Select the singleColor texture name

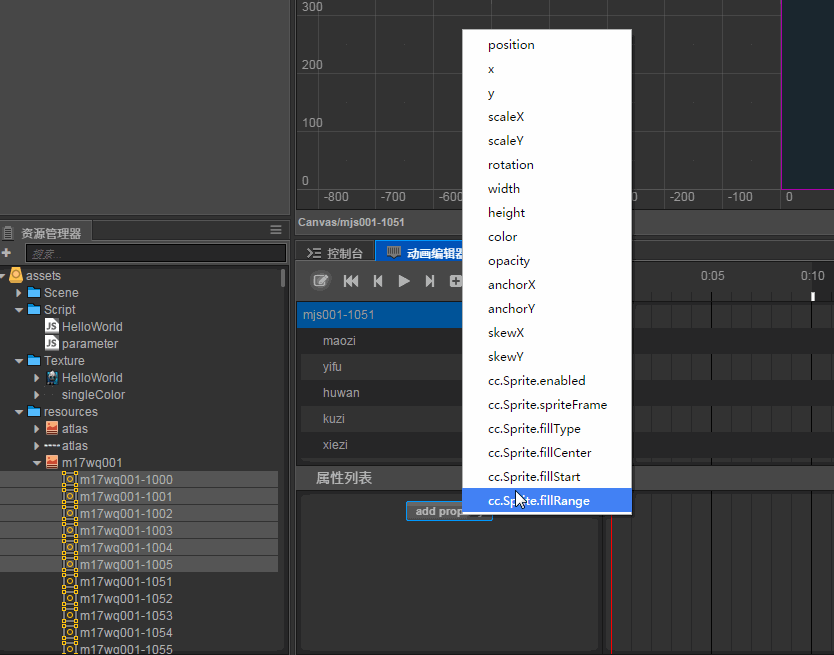93,395
